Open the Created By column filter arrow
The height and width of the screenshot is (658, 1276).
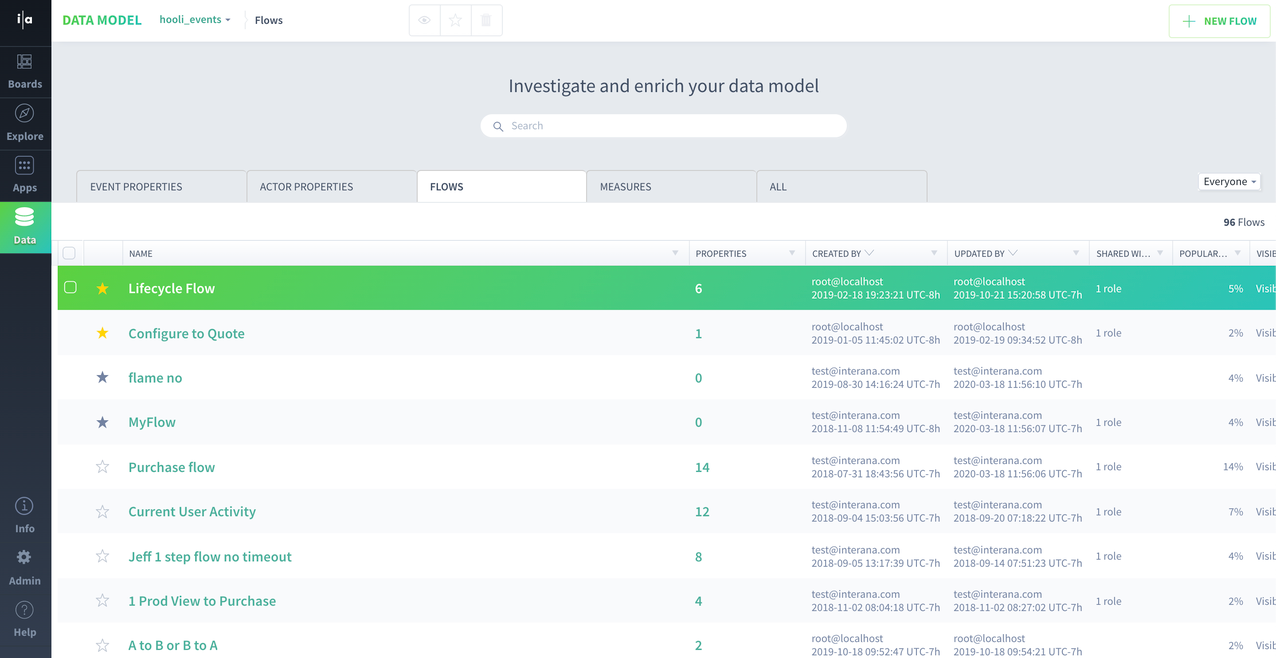point(934,253)
